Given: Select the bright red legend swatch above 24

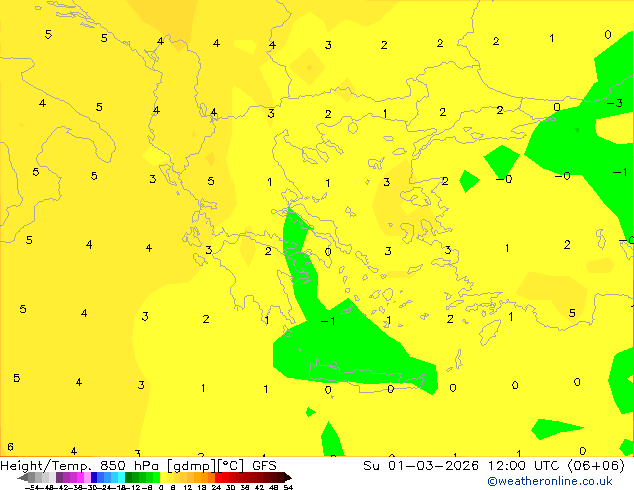Looking at the screenshot, I should coord(219,477).
